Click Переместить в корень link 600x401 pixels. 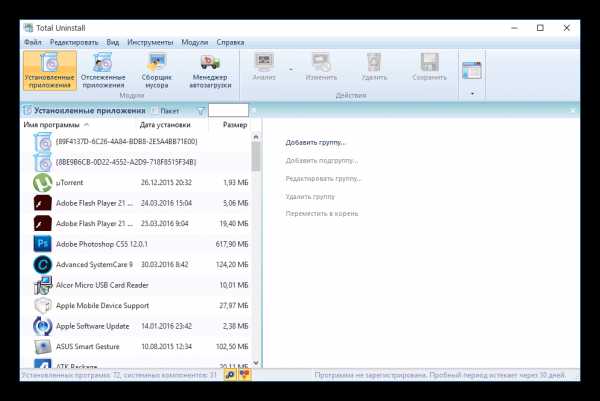pos(322,213)
